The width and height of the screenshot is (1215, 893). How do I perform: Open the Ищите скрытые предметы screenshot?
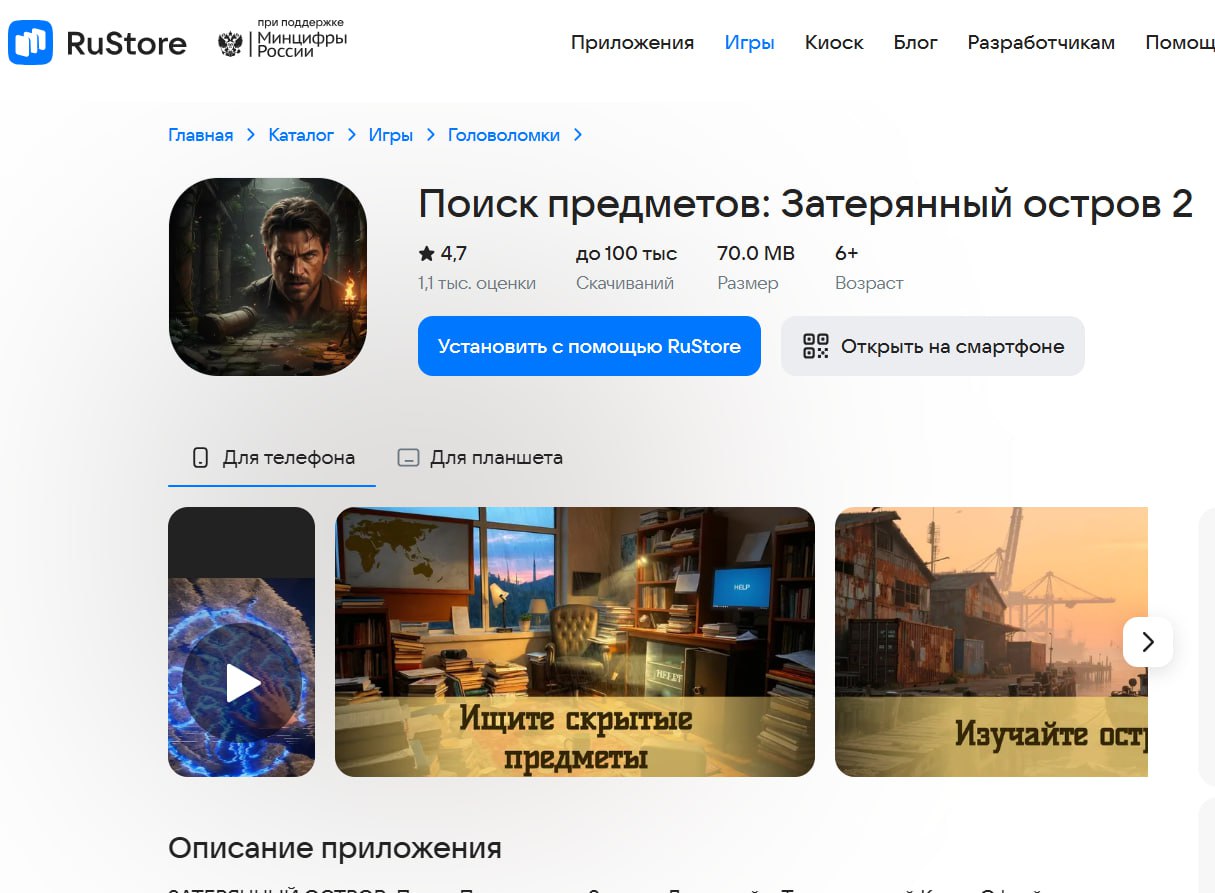574,641
